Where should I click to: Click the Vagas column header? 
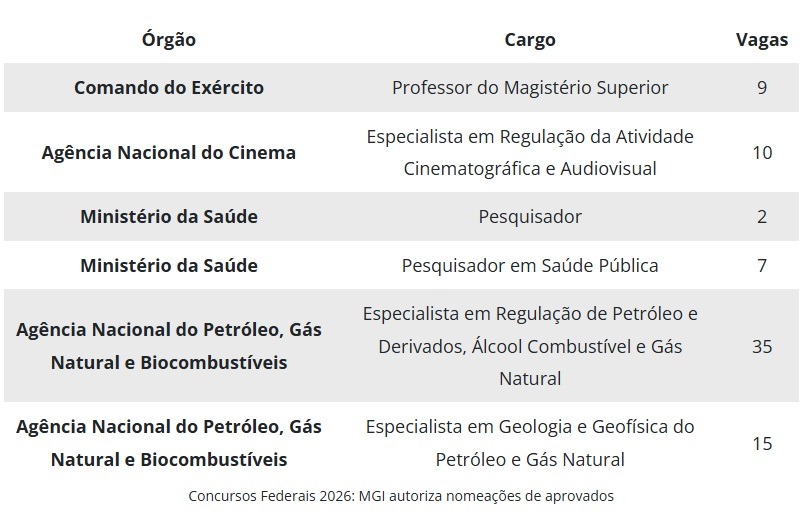(x=762, y=40)
